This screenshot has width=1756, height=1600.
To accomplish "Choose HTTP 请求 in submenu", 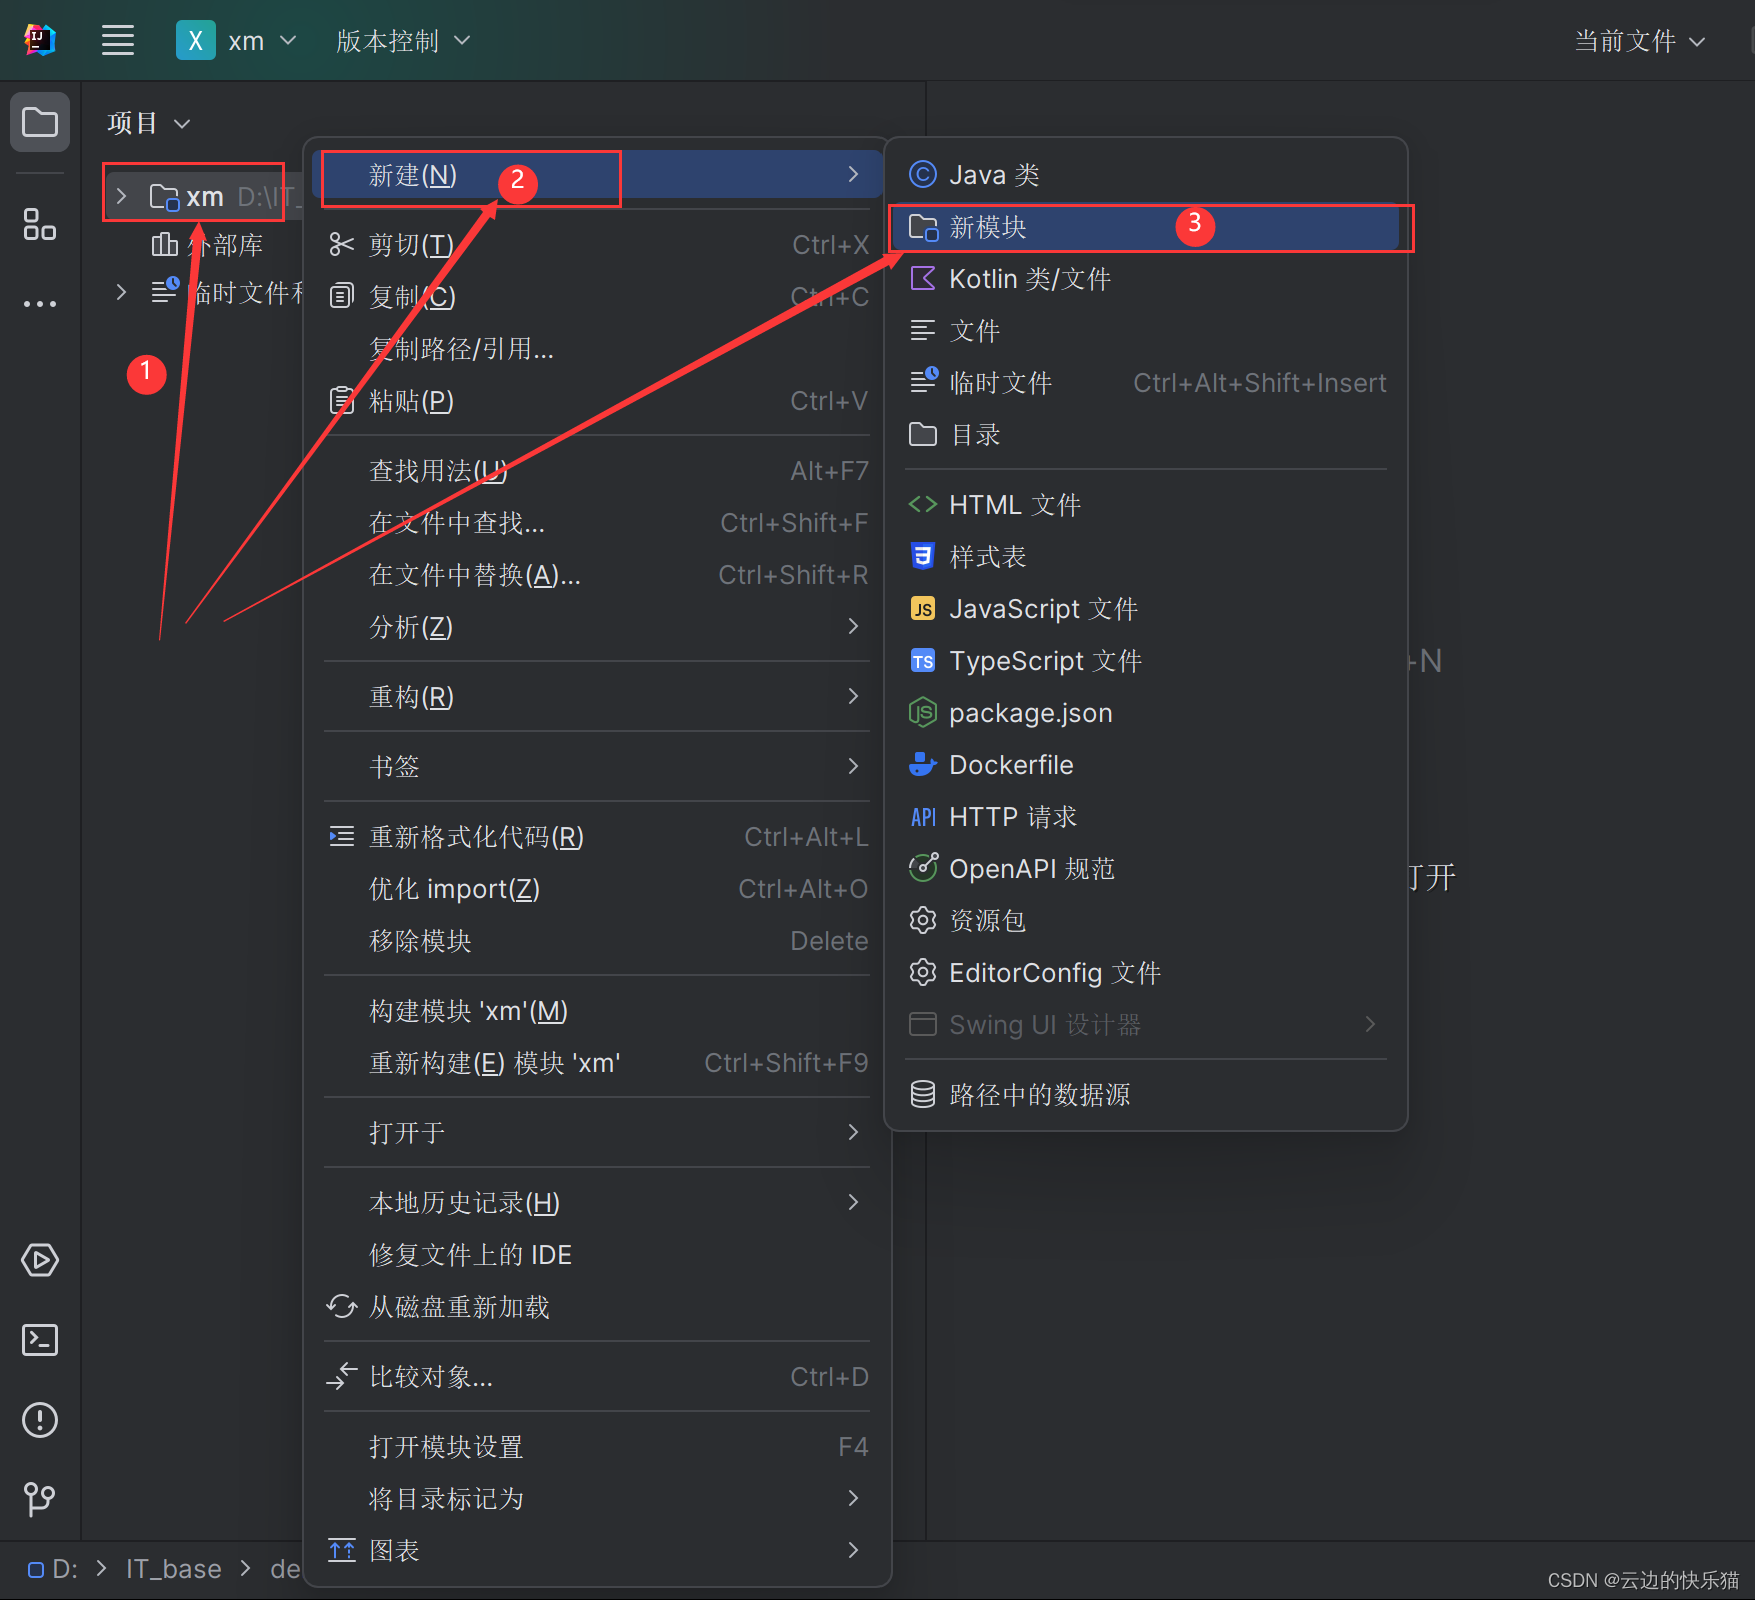I will coord(1146,816).
